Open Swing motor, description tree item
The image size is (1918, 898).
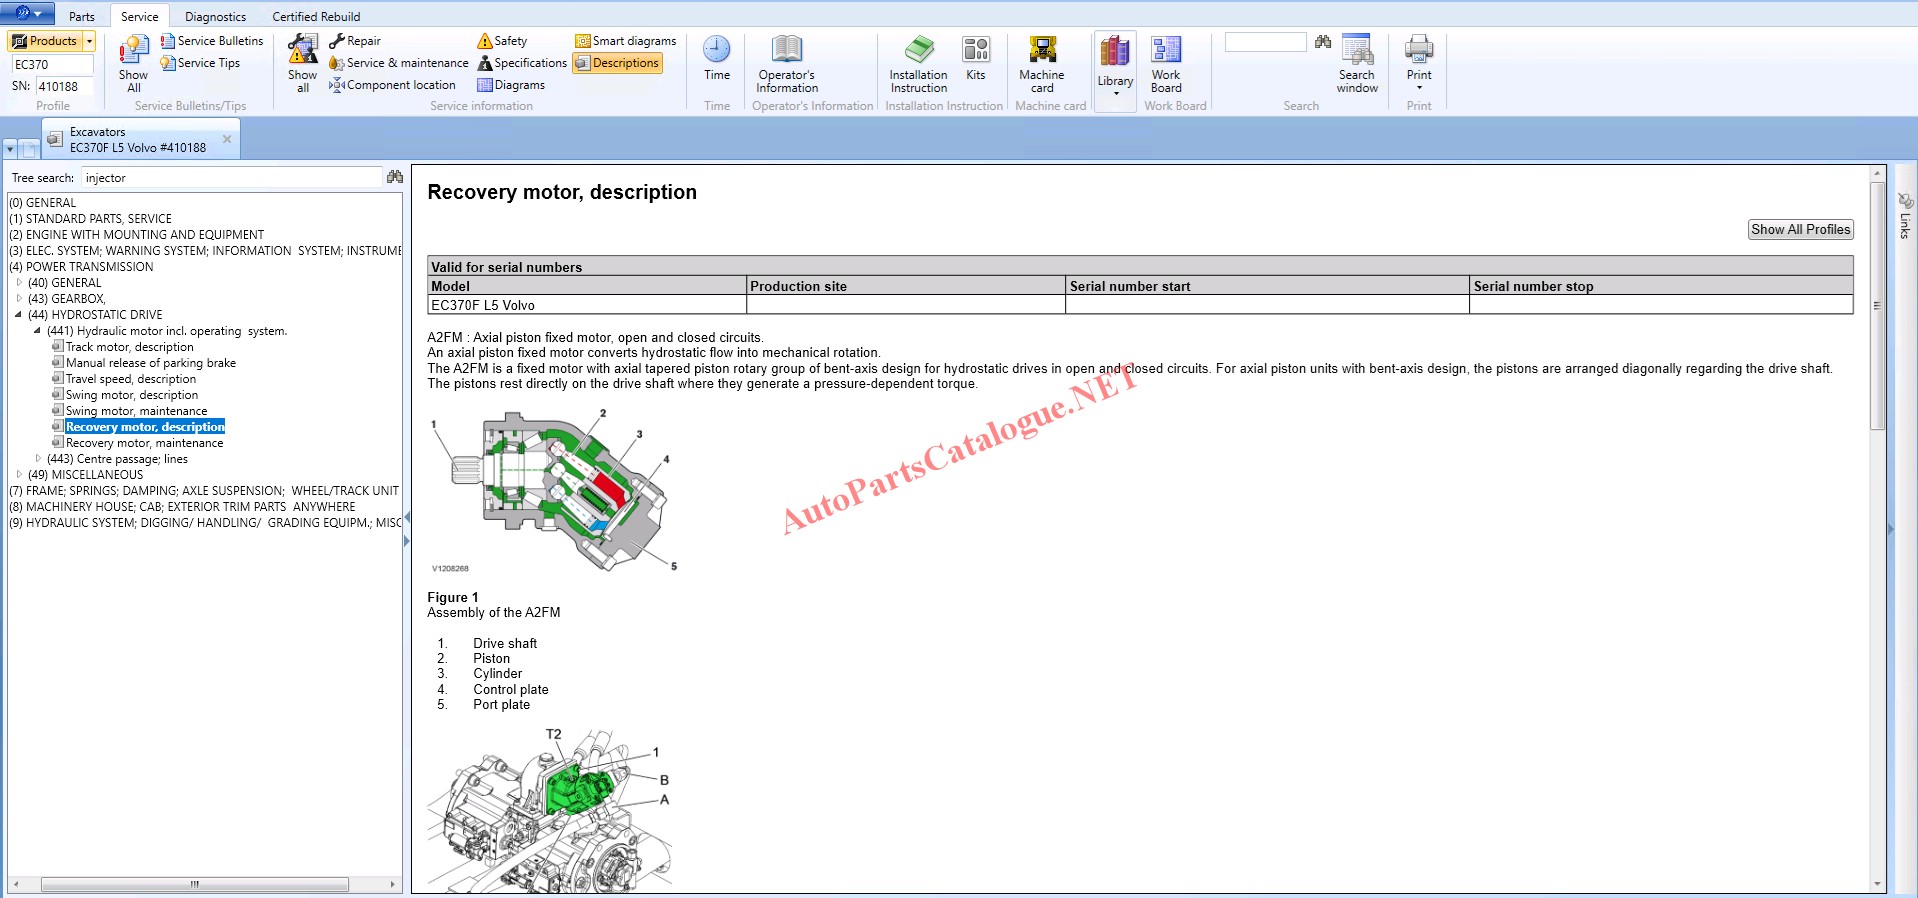coord(131,395)
